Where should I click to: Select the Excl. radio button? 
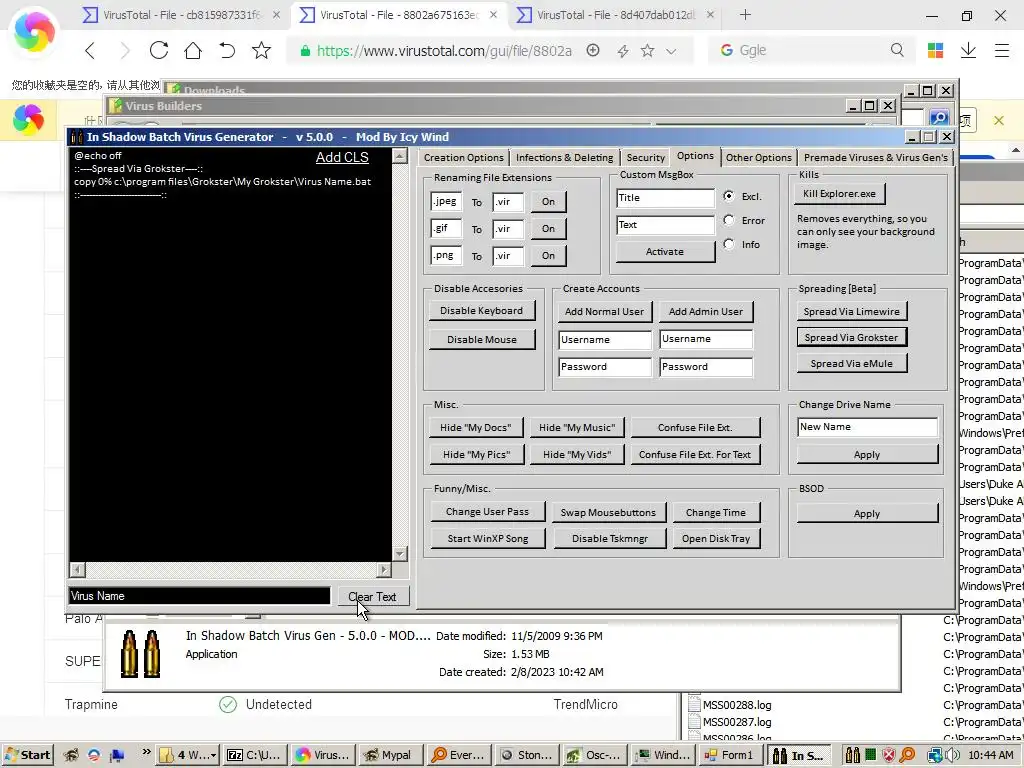pyautogui.click(x=729, y=196)
